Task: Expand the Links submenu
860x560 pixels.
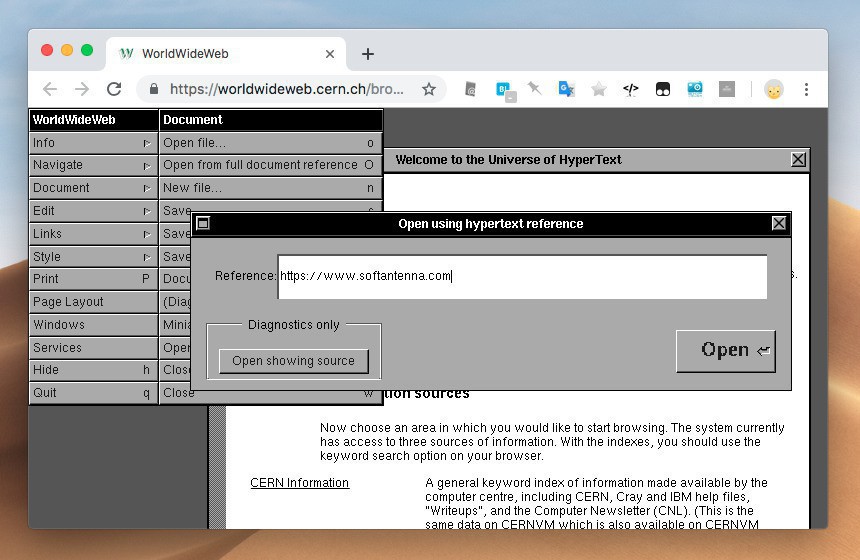Action: pyautogui.click(x=94, y=234)
